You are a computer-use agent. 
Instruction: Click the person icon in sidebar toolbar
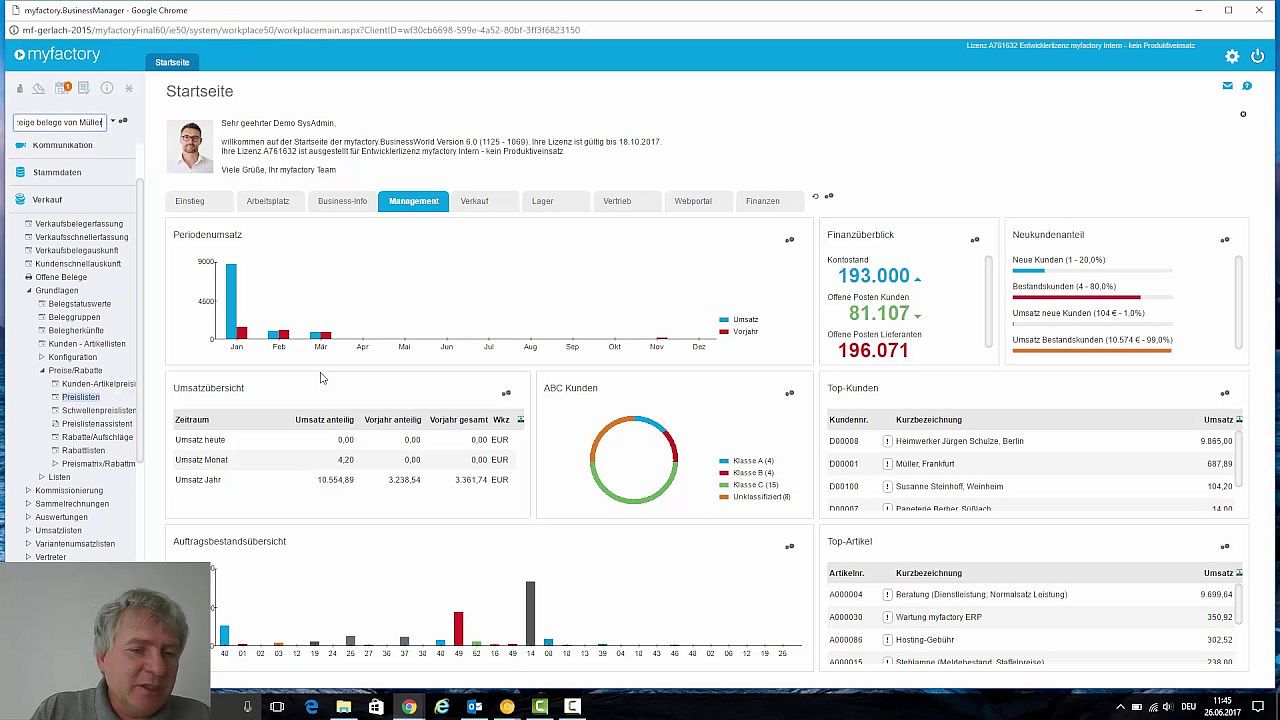coord(19,89)
